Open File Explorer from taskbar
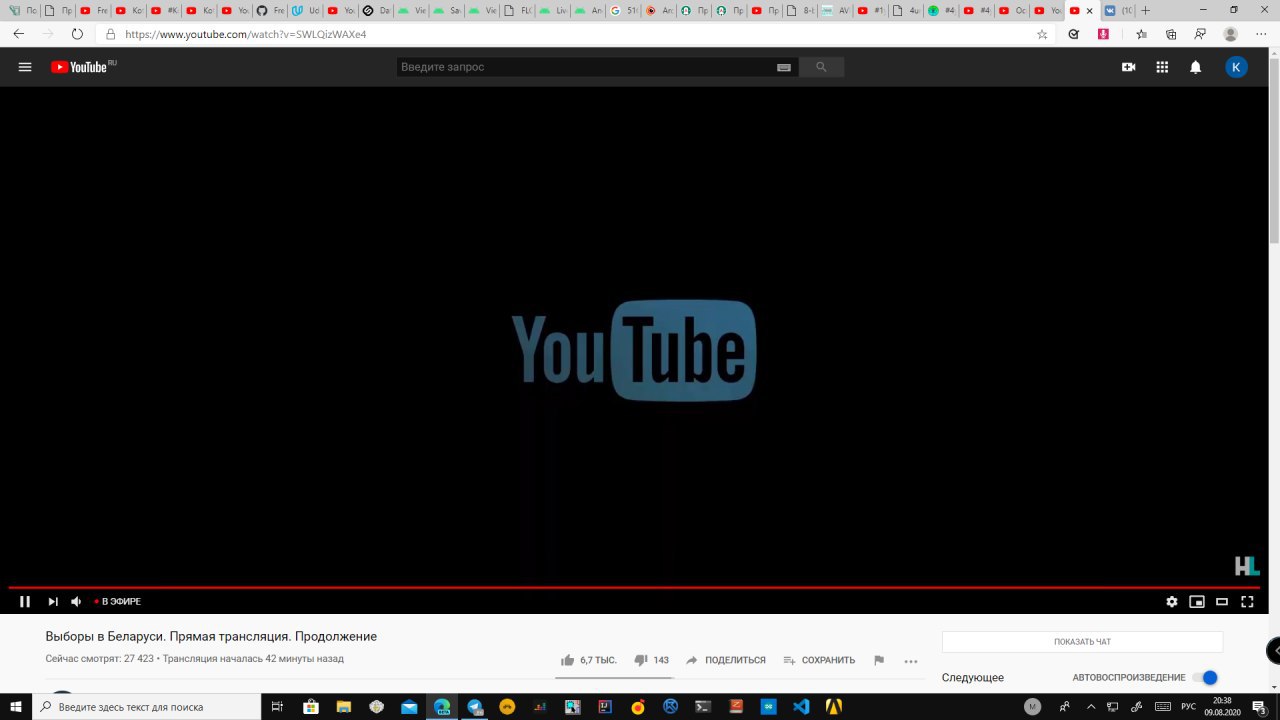The height and width of the screenshot is (720, 1280). [x=343, y=707]
